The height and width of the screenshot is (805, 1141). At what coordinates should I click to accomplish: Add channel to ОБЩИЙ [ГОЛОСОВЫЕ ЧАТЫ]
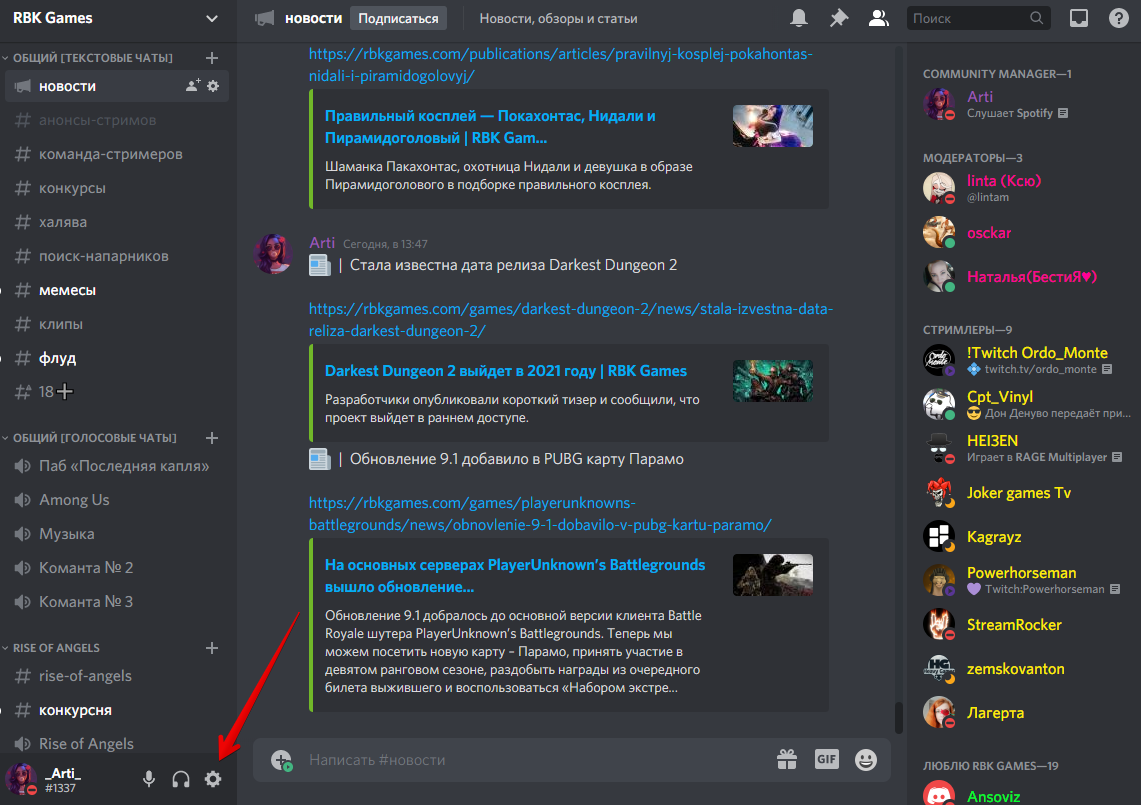[212, 437]
